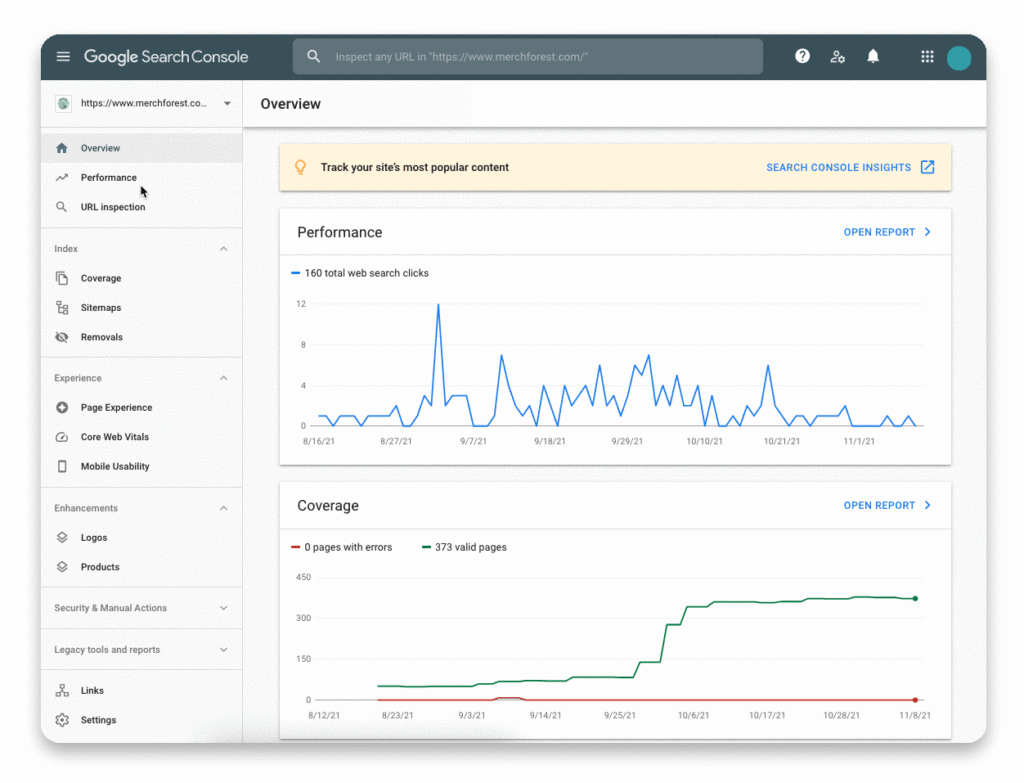Open the Performance report link

[x=879, y=232]
